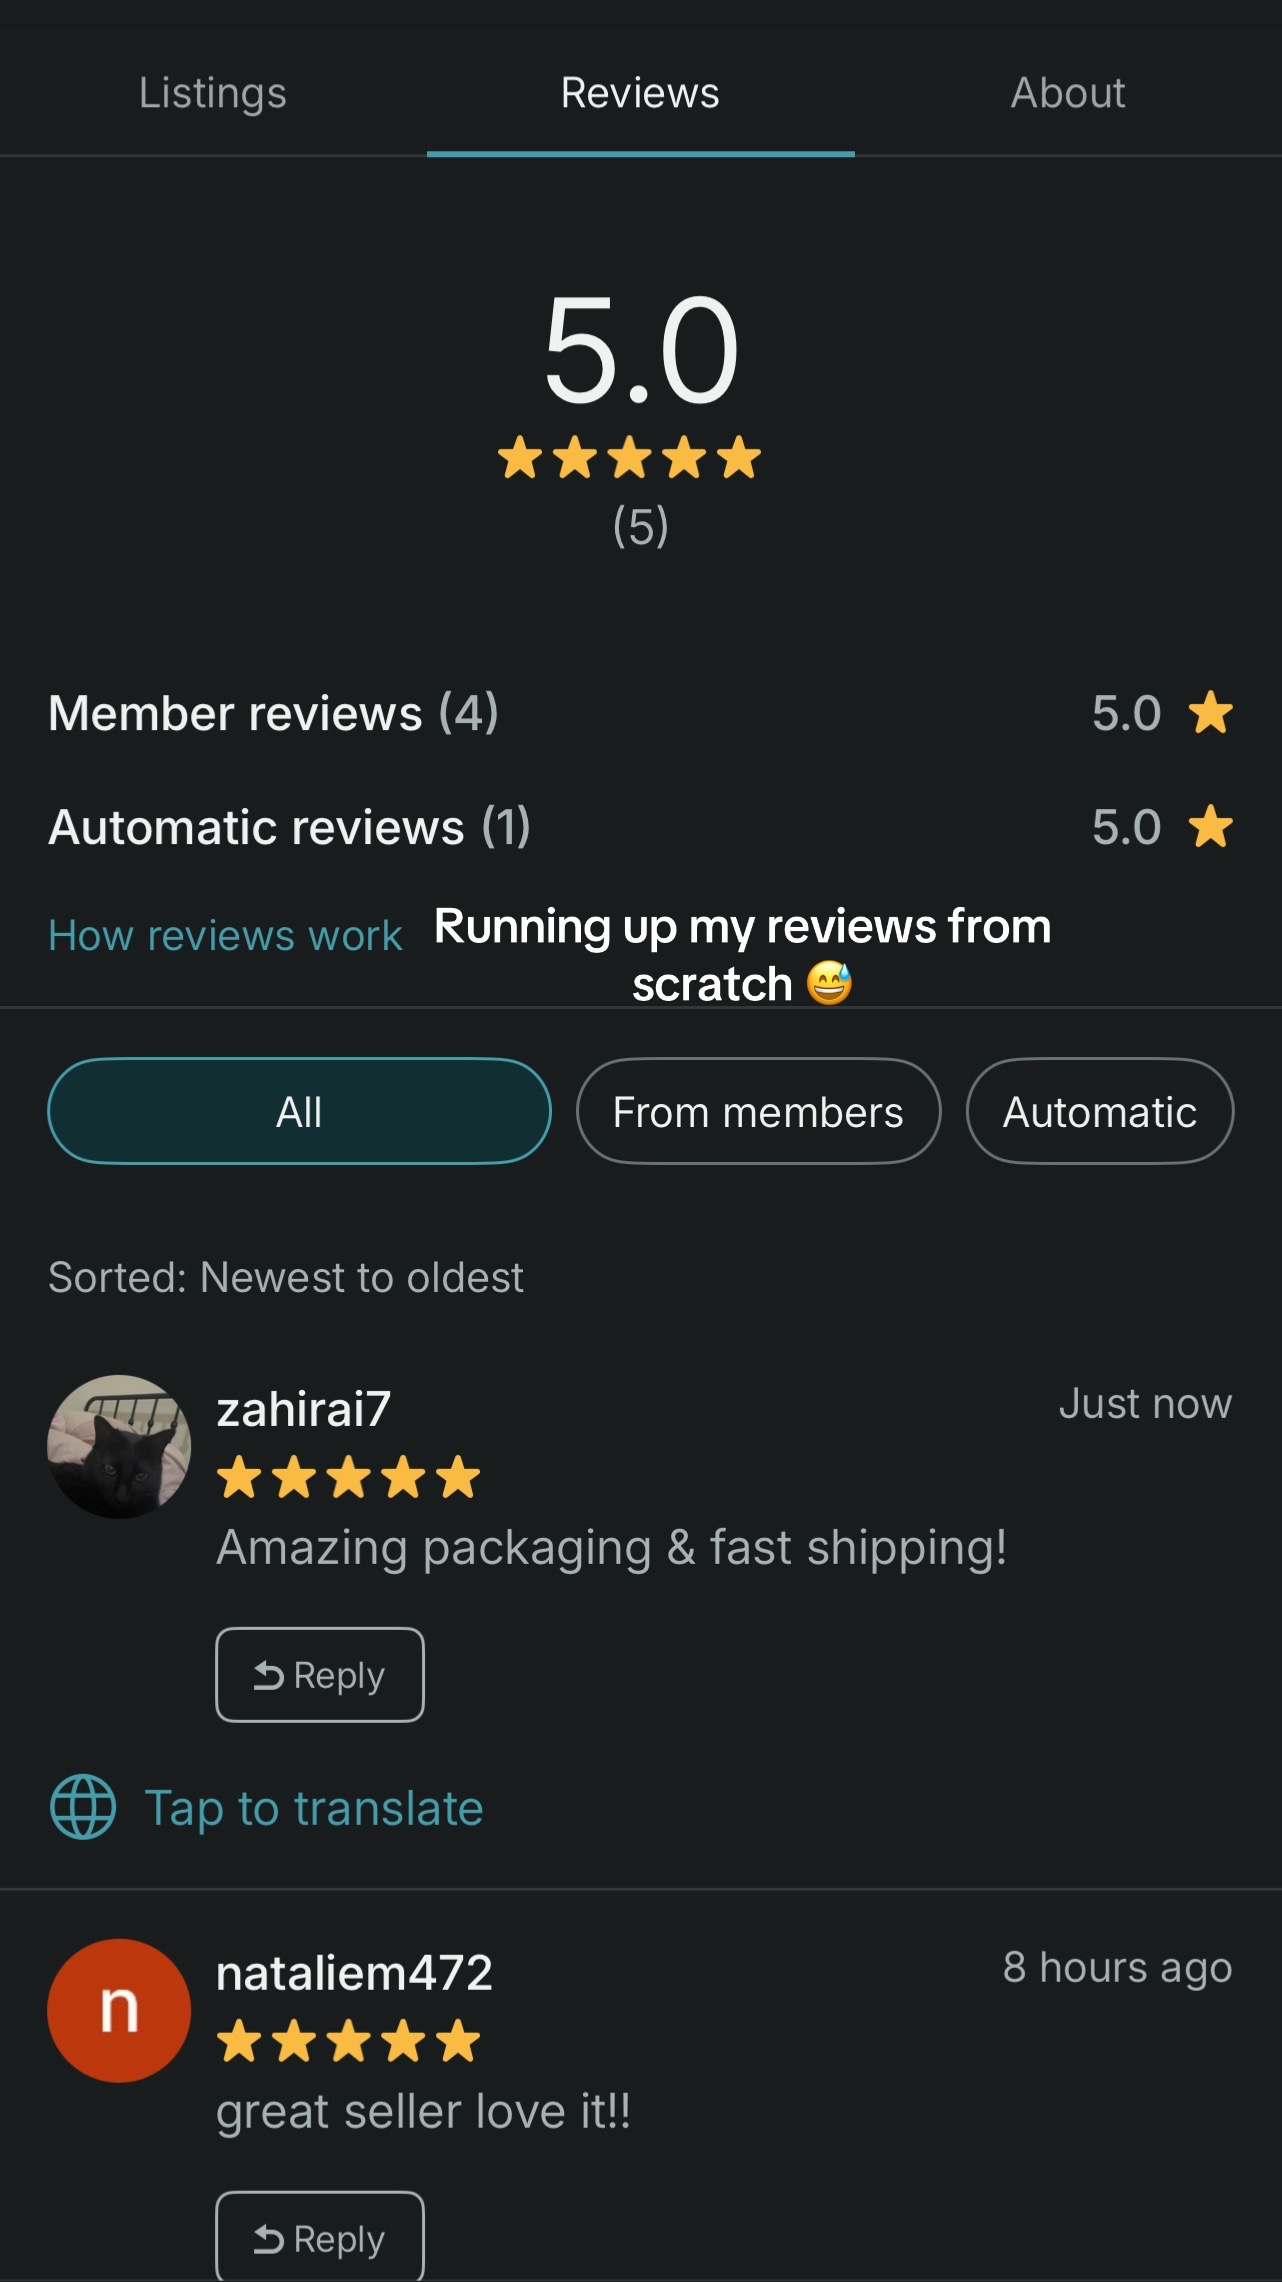Image resolution: width=1282 pixels, height=2282 pixels.
Task: Open nataliem472's orange avatar
Action: (119, 2011)
